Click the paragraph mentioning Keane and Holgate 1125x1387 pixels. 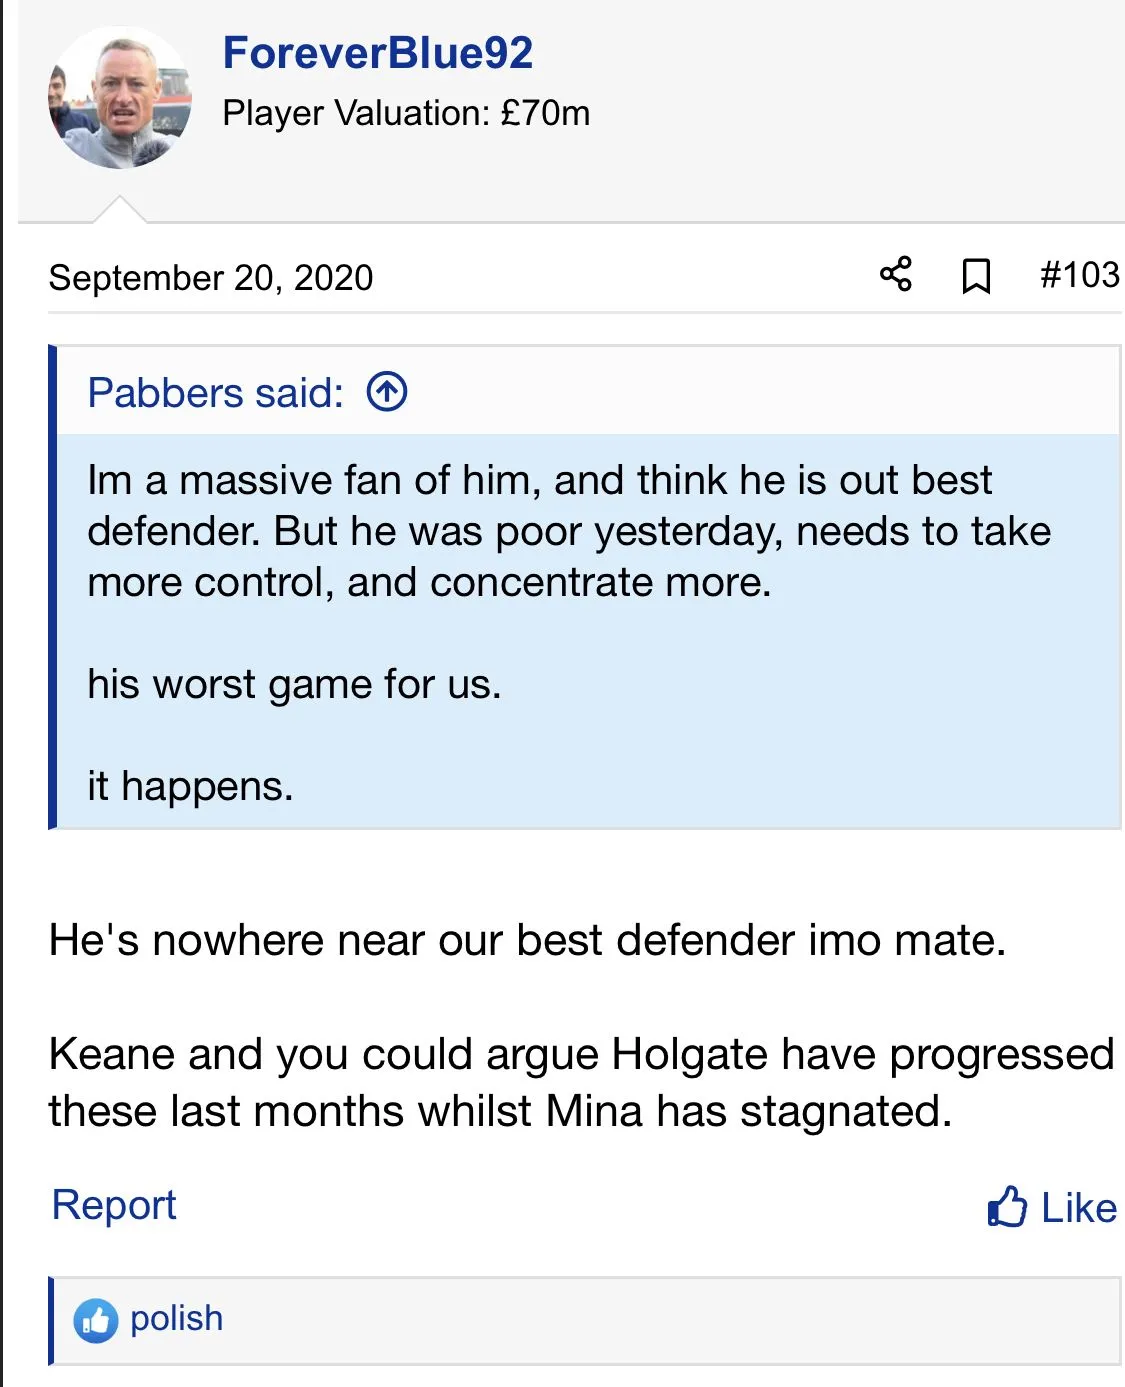[580, 1082]
